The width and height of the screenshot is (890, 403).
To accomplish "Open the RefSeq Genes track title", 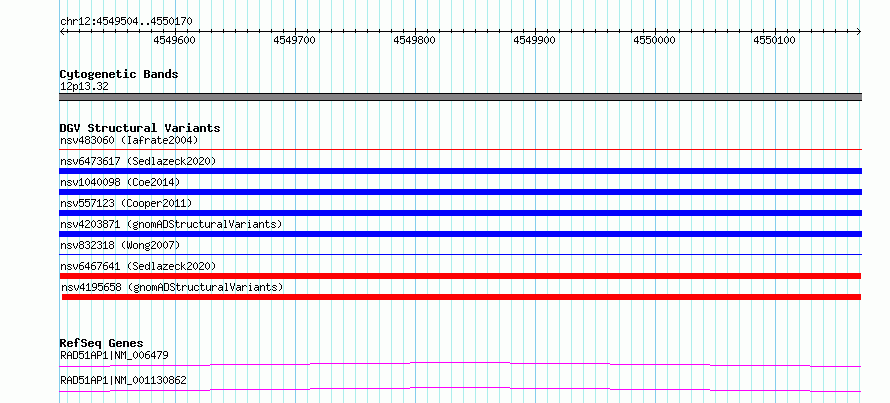I will coord(102,343).
